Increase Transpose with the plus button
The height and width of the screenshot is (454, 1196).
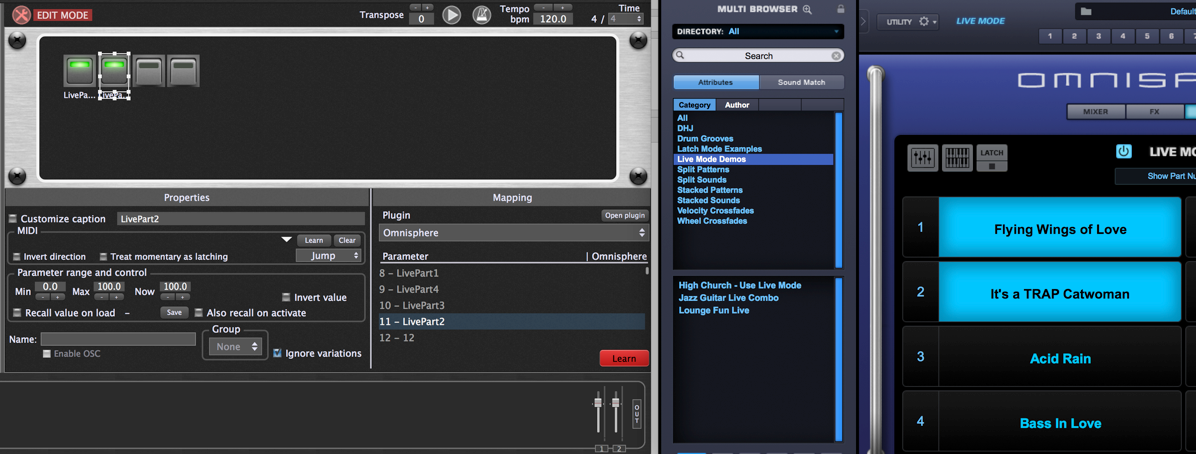click(428, 8)
